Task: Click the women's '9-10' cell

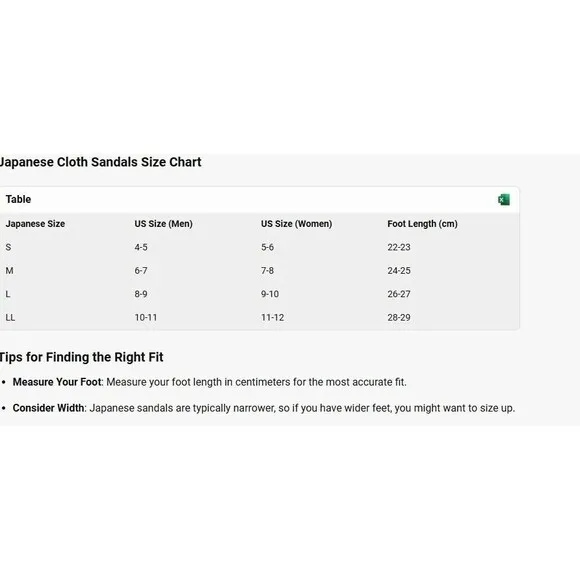Action: (x=270, y=294)
